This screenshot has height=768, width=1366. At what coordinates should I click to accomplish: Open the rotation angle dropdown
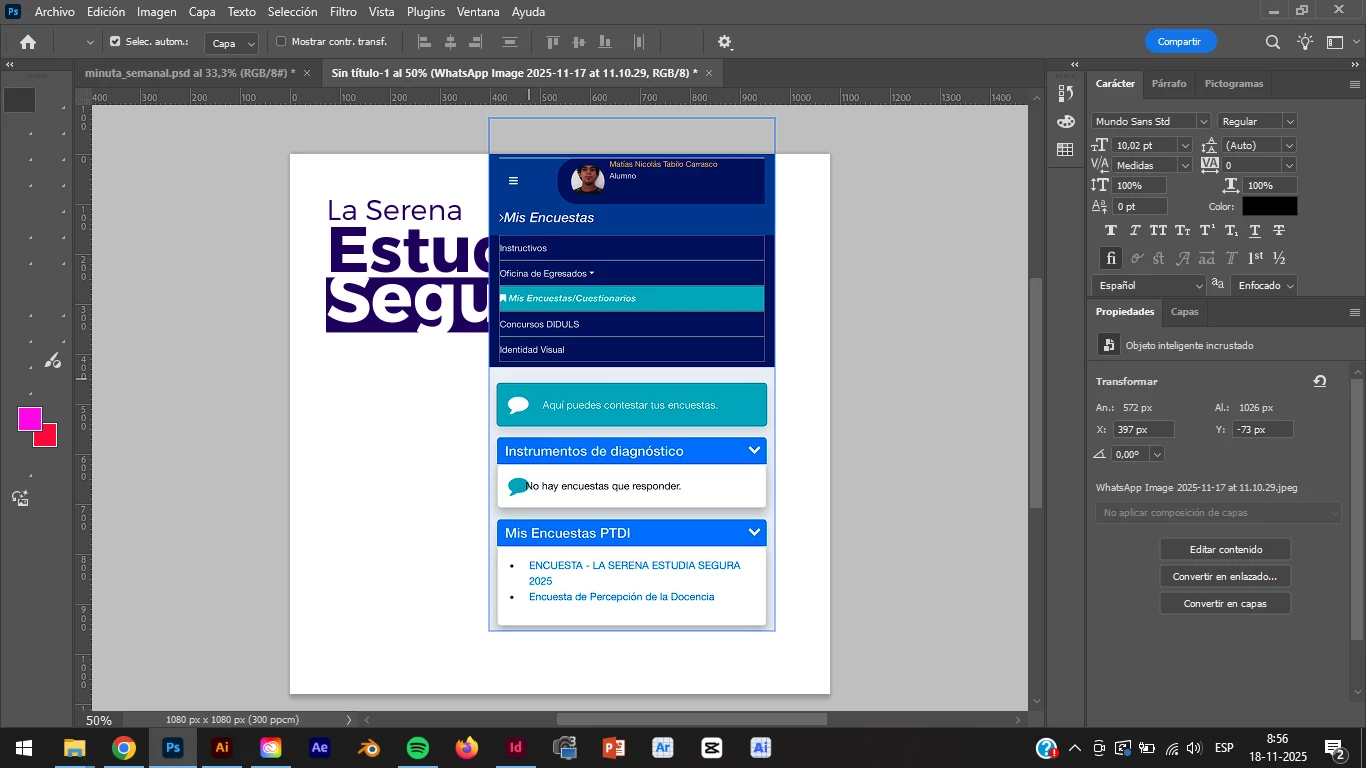[1157, 454]
